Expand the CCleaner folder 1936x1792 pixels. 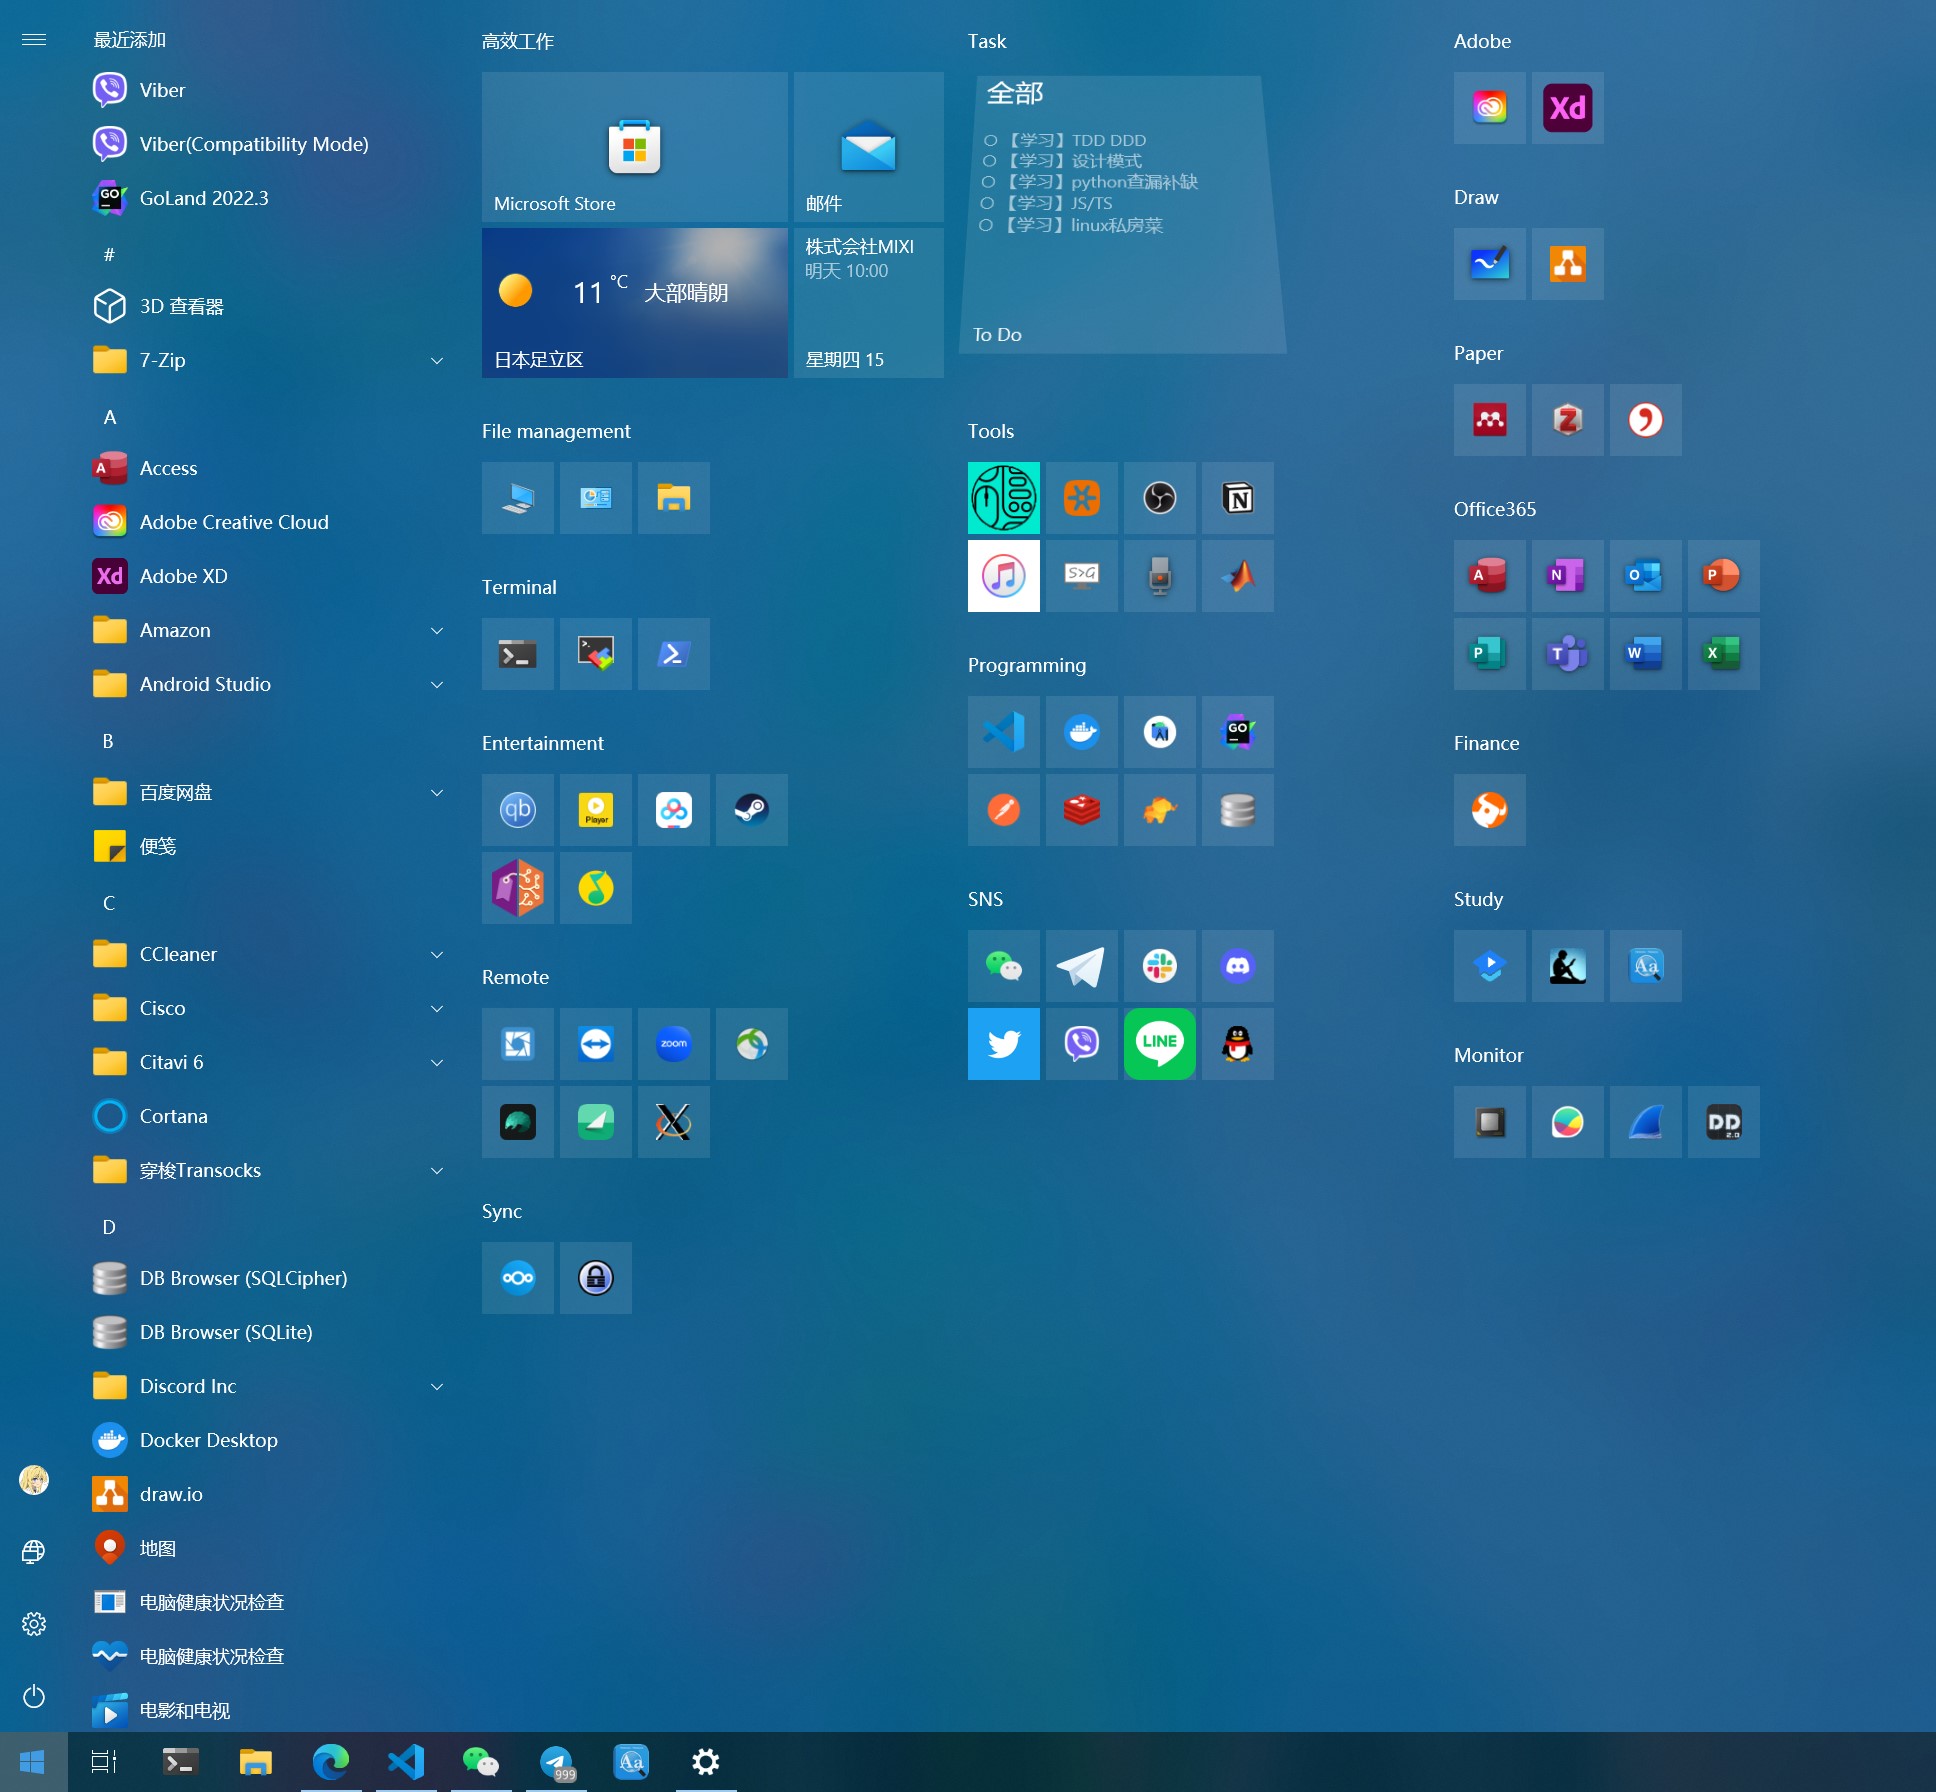coord(436,954)
